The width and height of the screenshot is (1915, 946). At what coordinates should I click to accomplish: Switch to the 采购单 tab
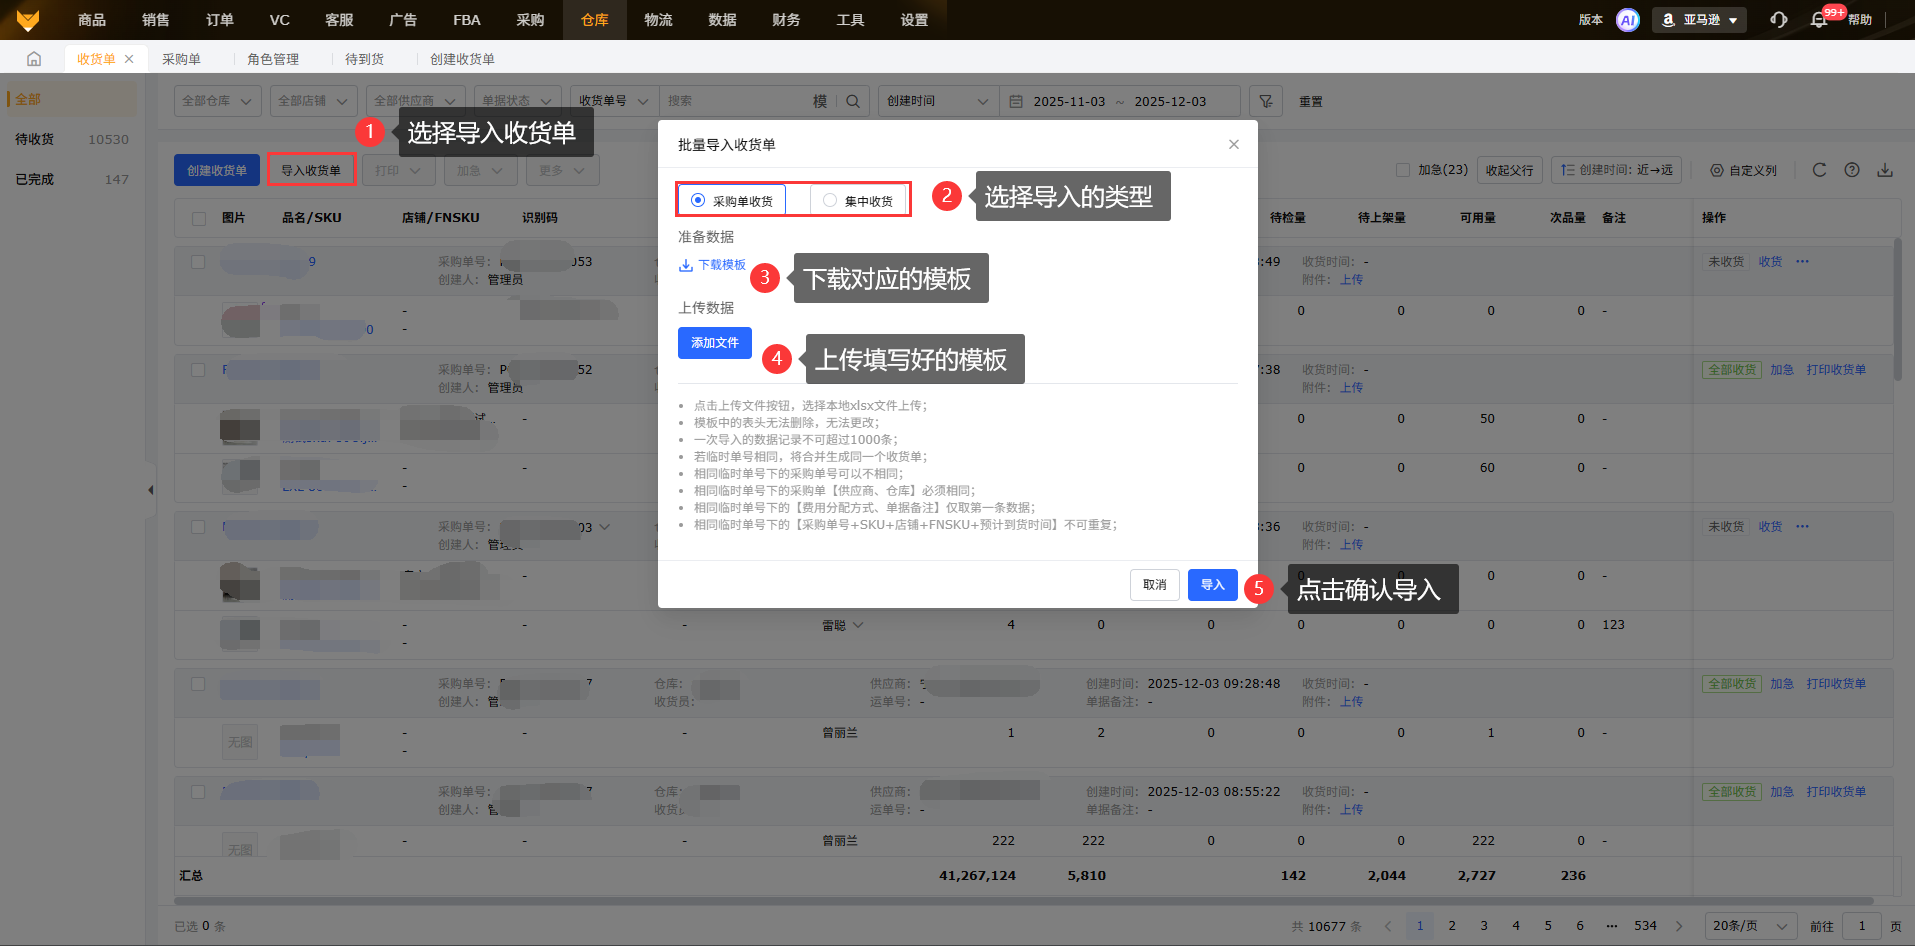pos(181,59)
